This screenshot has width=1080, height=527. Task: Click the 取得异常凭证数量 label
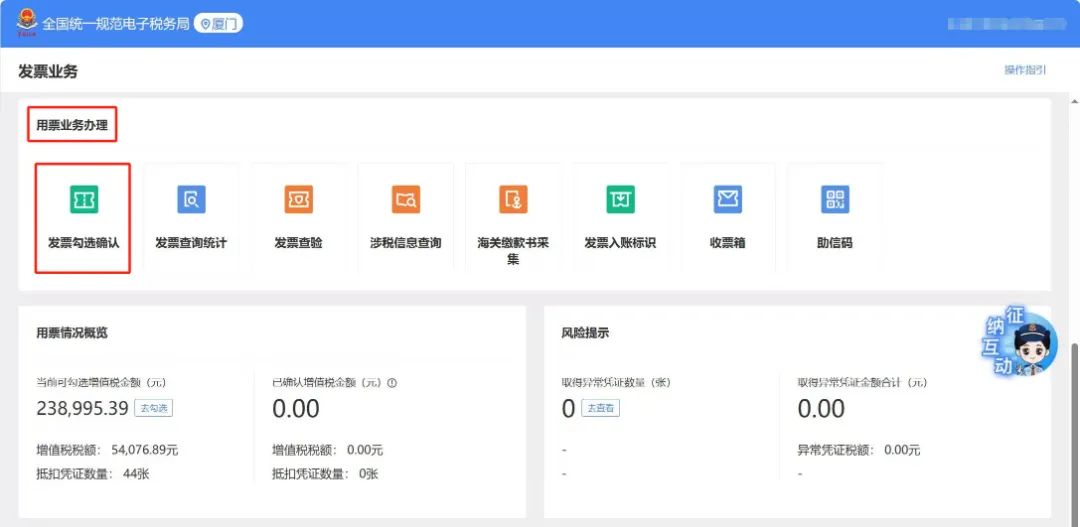(616, 382)
